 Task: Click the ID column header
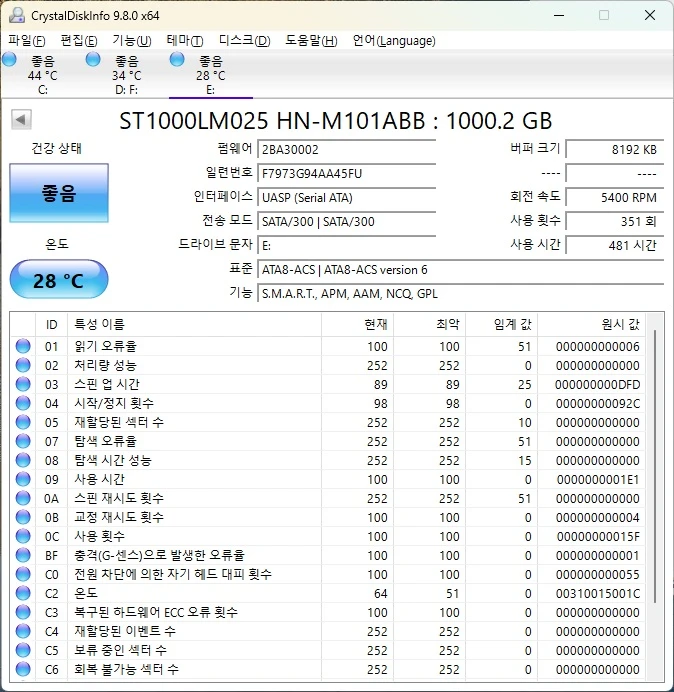(52, 325)
